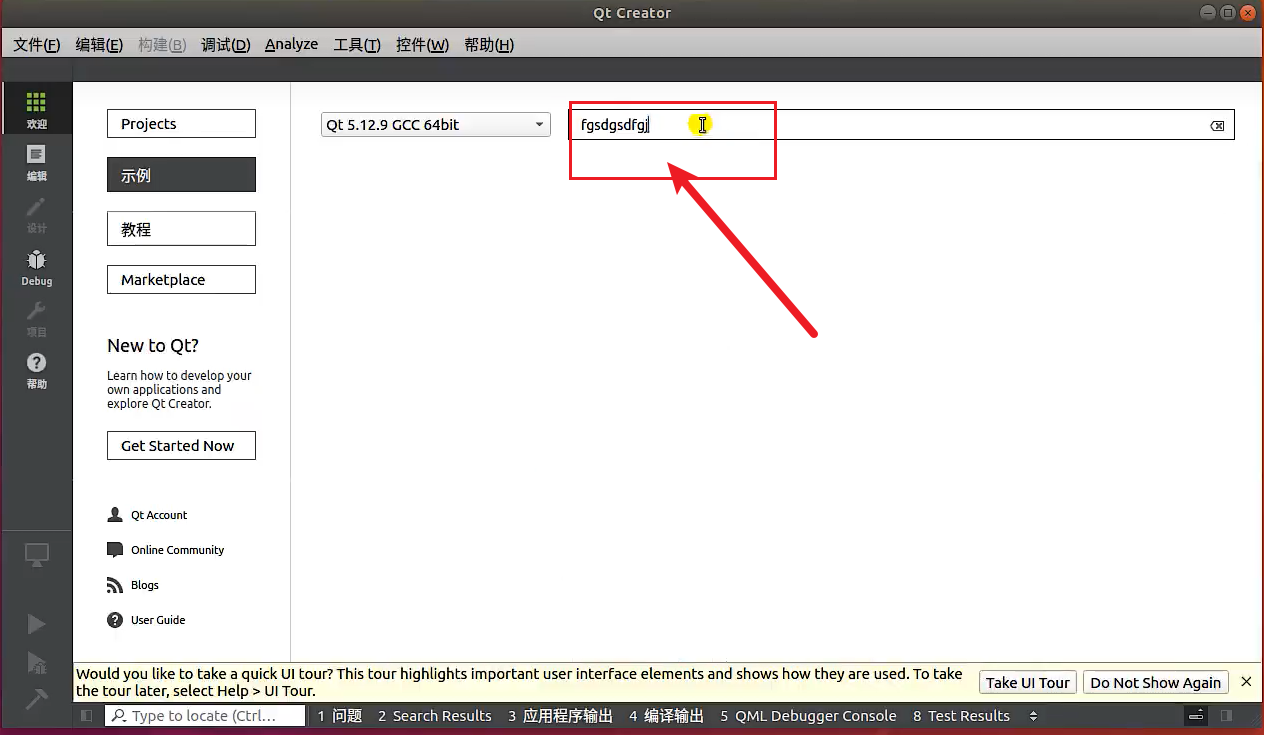
Task: Start debugging with the Run-Debug button
Action: 36,662
